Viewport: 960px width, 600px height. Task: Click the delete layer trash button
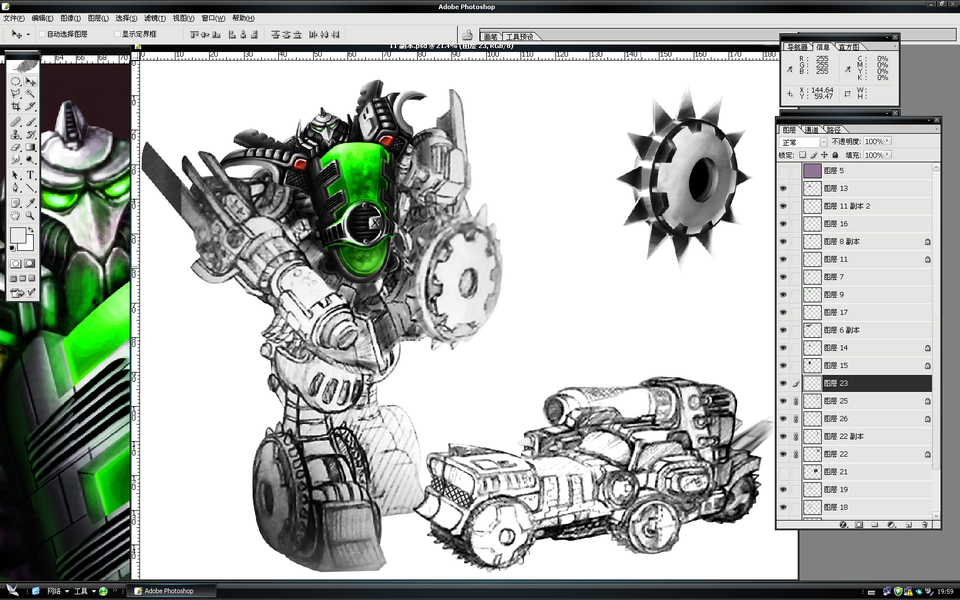925,525
